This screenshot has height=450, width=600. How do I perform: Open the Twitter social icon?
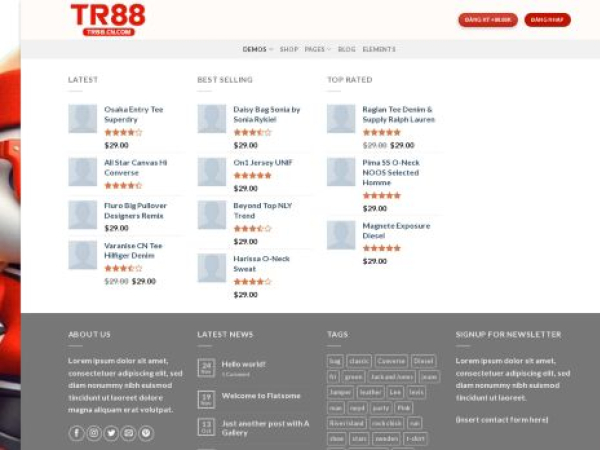tap(111, 433)
